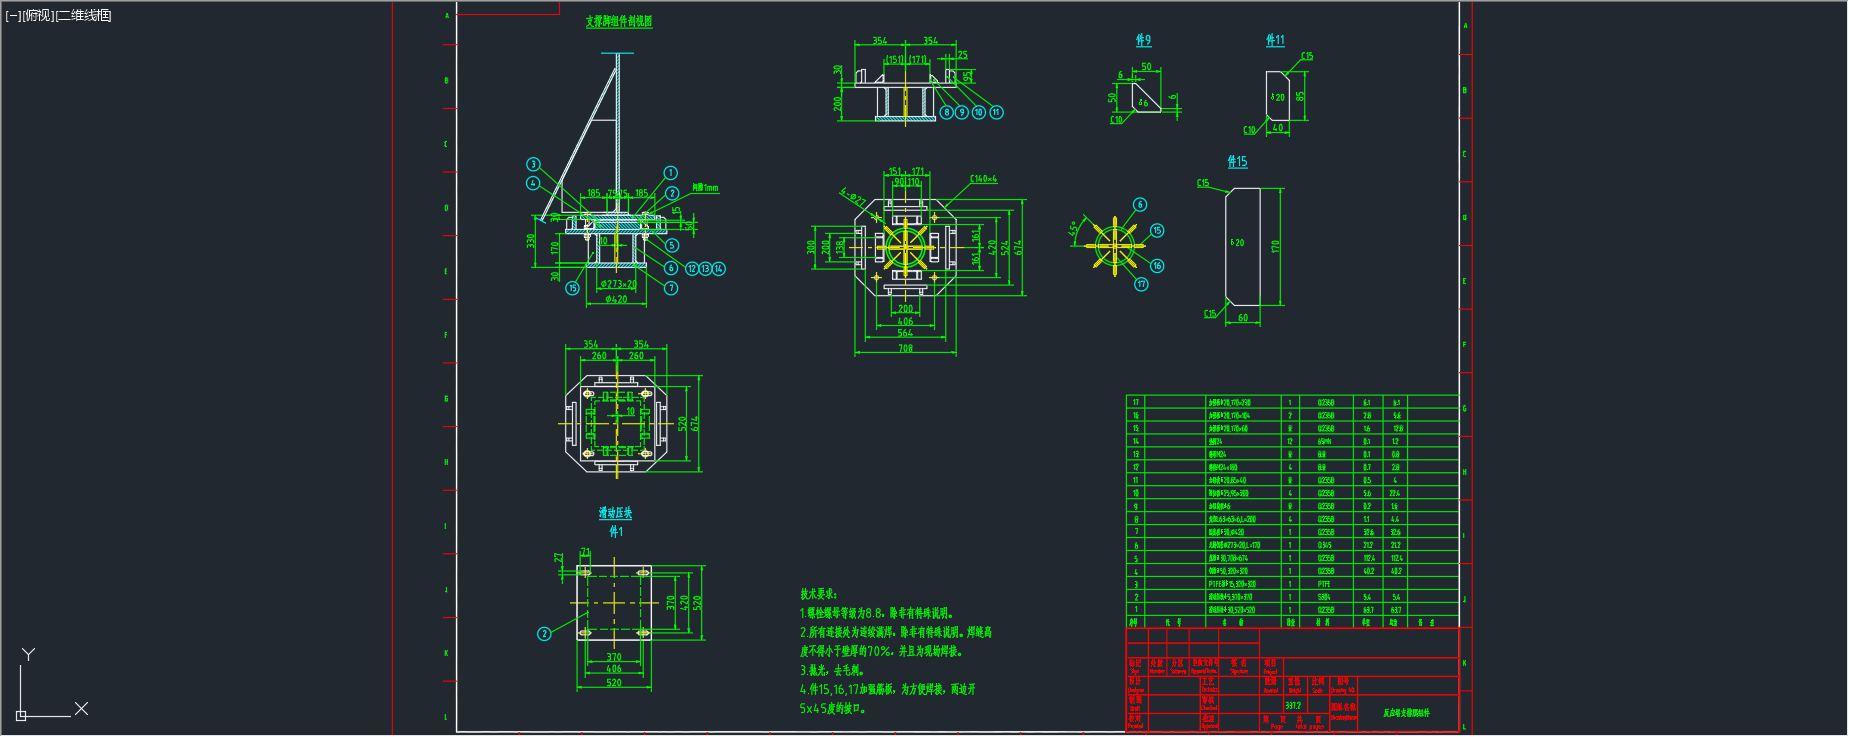Pick the φ420 diameter dimension
The height and width of the screenshot is (737, 1849).
(616, 299)
